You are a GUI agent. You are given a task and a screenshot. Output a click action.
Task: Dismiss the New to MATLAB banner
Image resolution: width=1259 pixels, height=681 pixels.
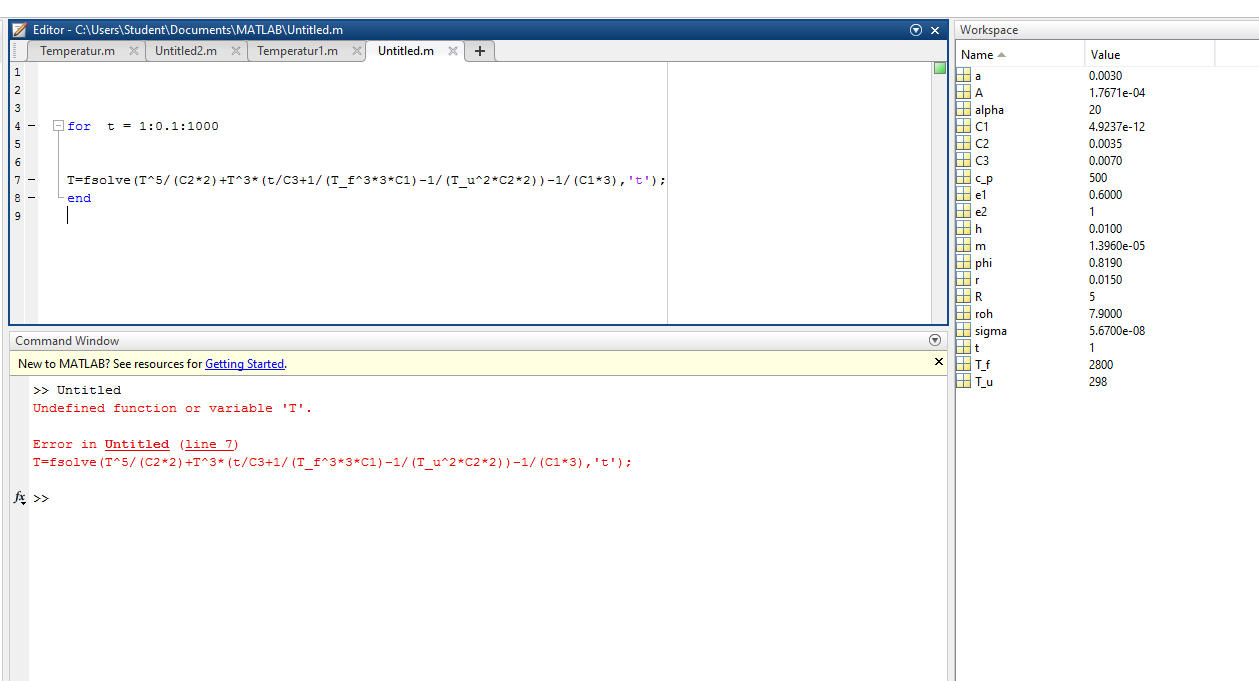pos(938,362)
